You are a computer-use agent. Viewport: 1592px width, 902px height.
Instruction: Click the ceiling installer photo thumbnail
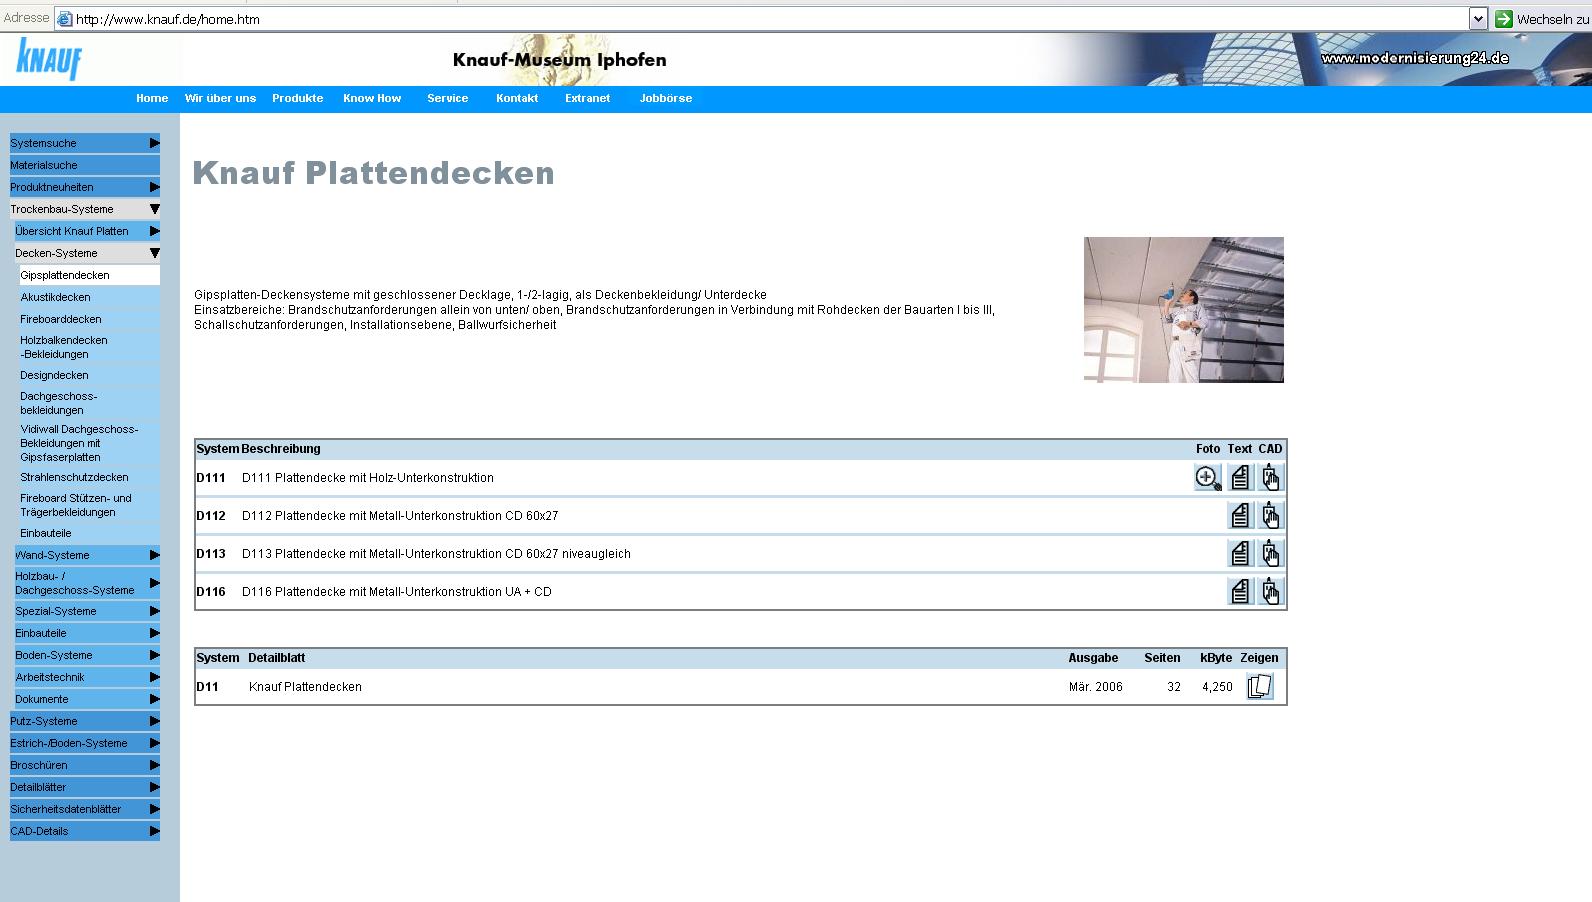1184,310
